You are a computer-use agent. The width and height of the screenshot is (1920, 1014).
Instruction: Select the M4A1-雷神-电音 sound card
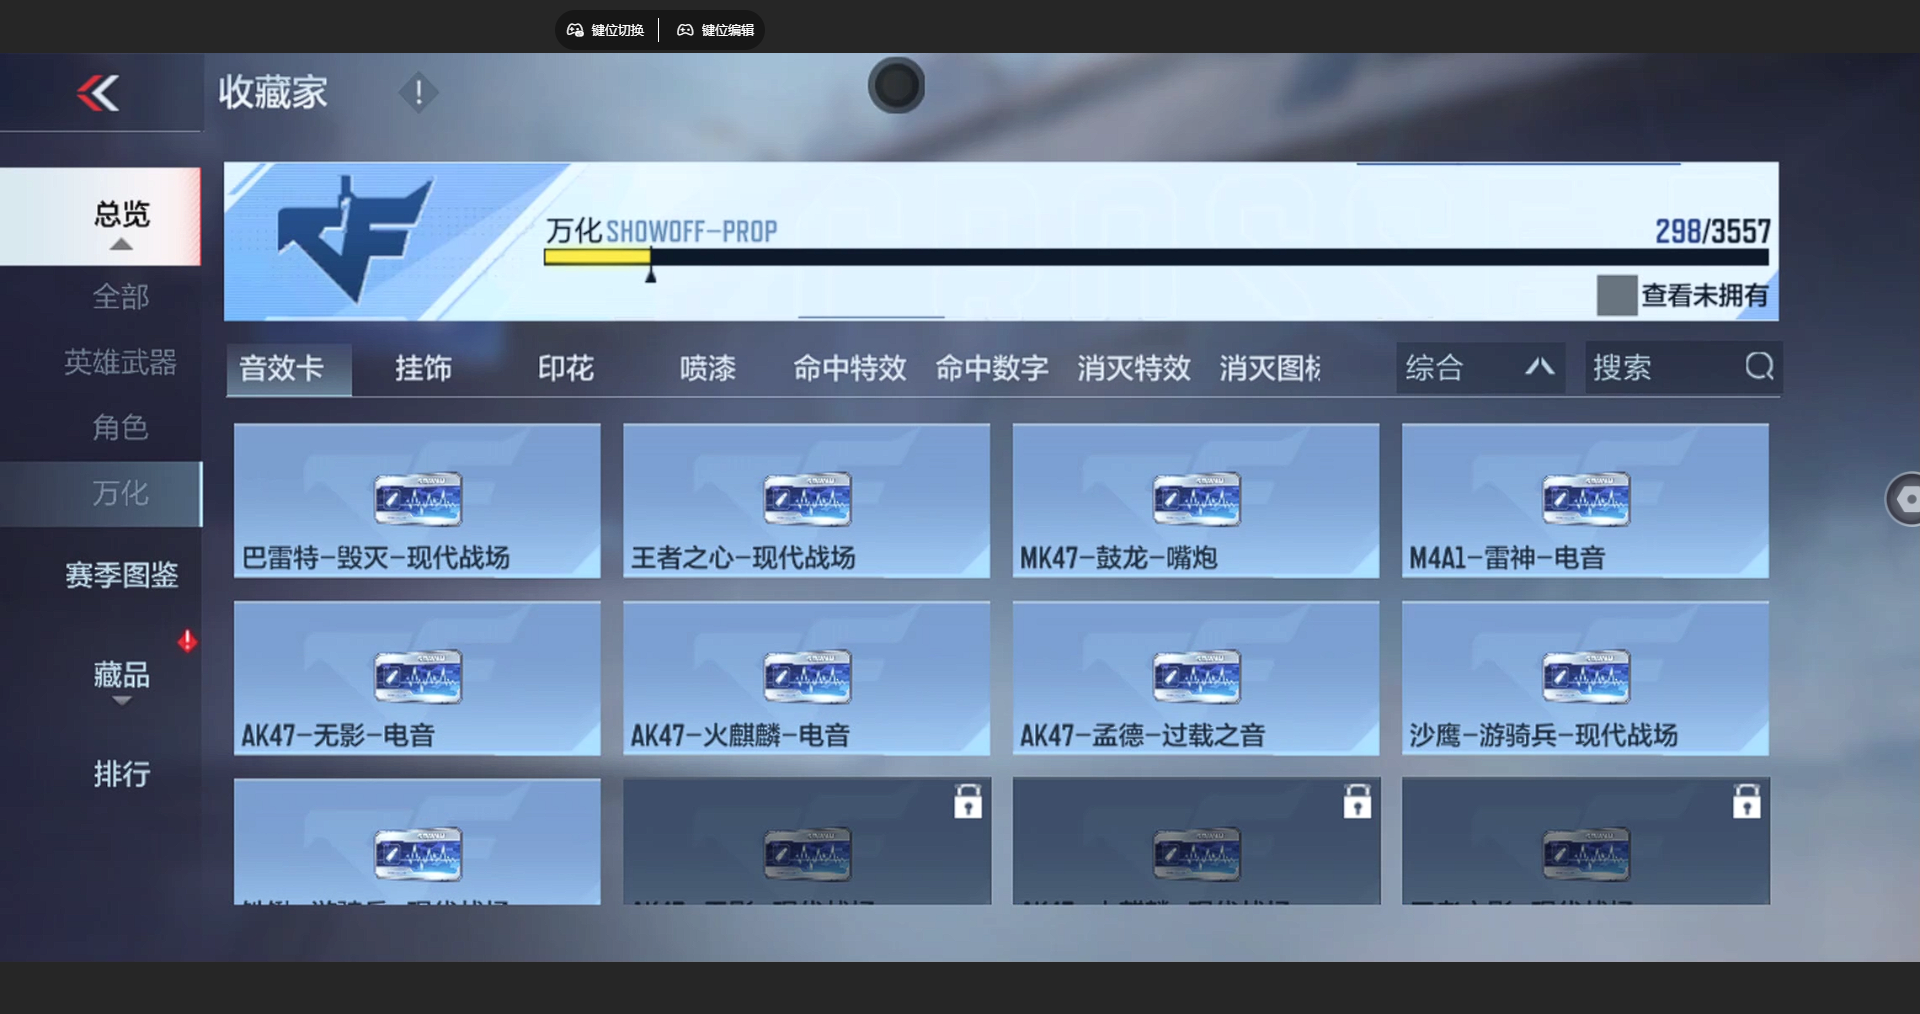click(1585, 501)
